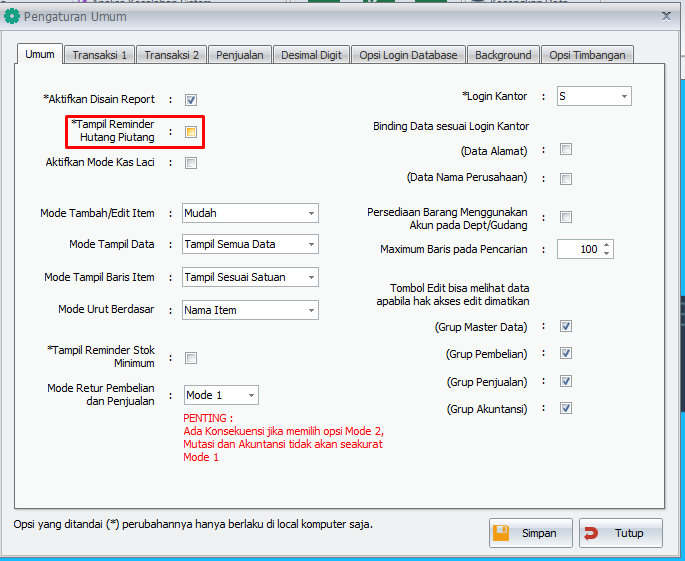Viewport: 685px width, 561px height.
Task: Enable Tampil Reminder Hutang Piutang checkbox
Action: [x=191, y=132]
